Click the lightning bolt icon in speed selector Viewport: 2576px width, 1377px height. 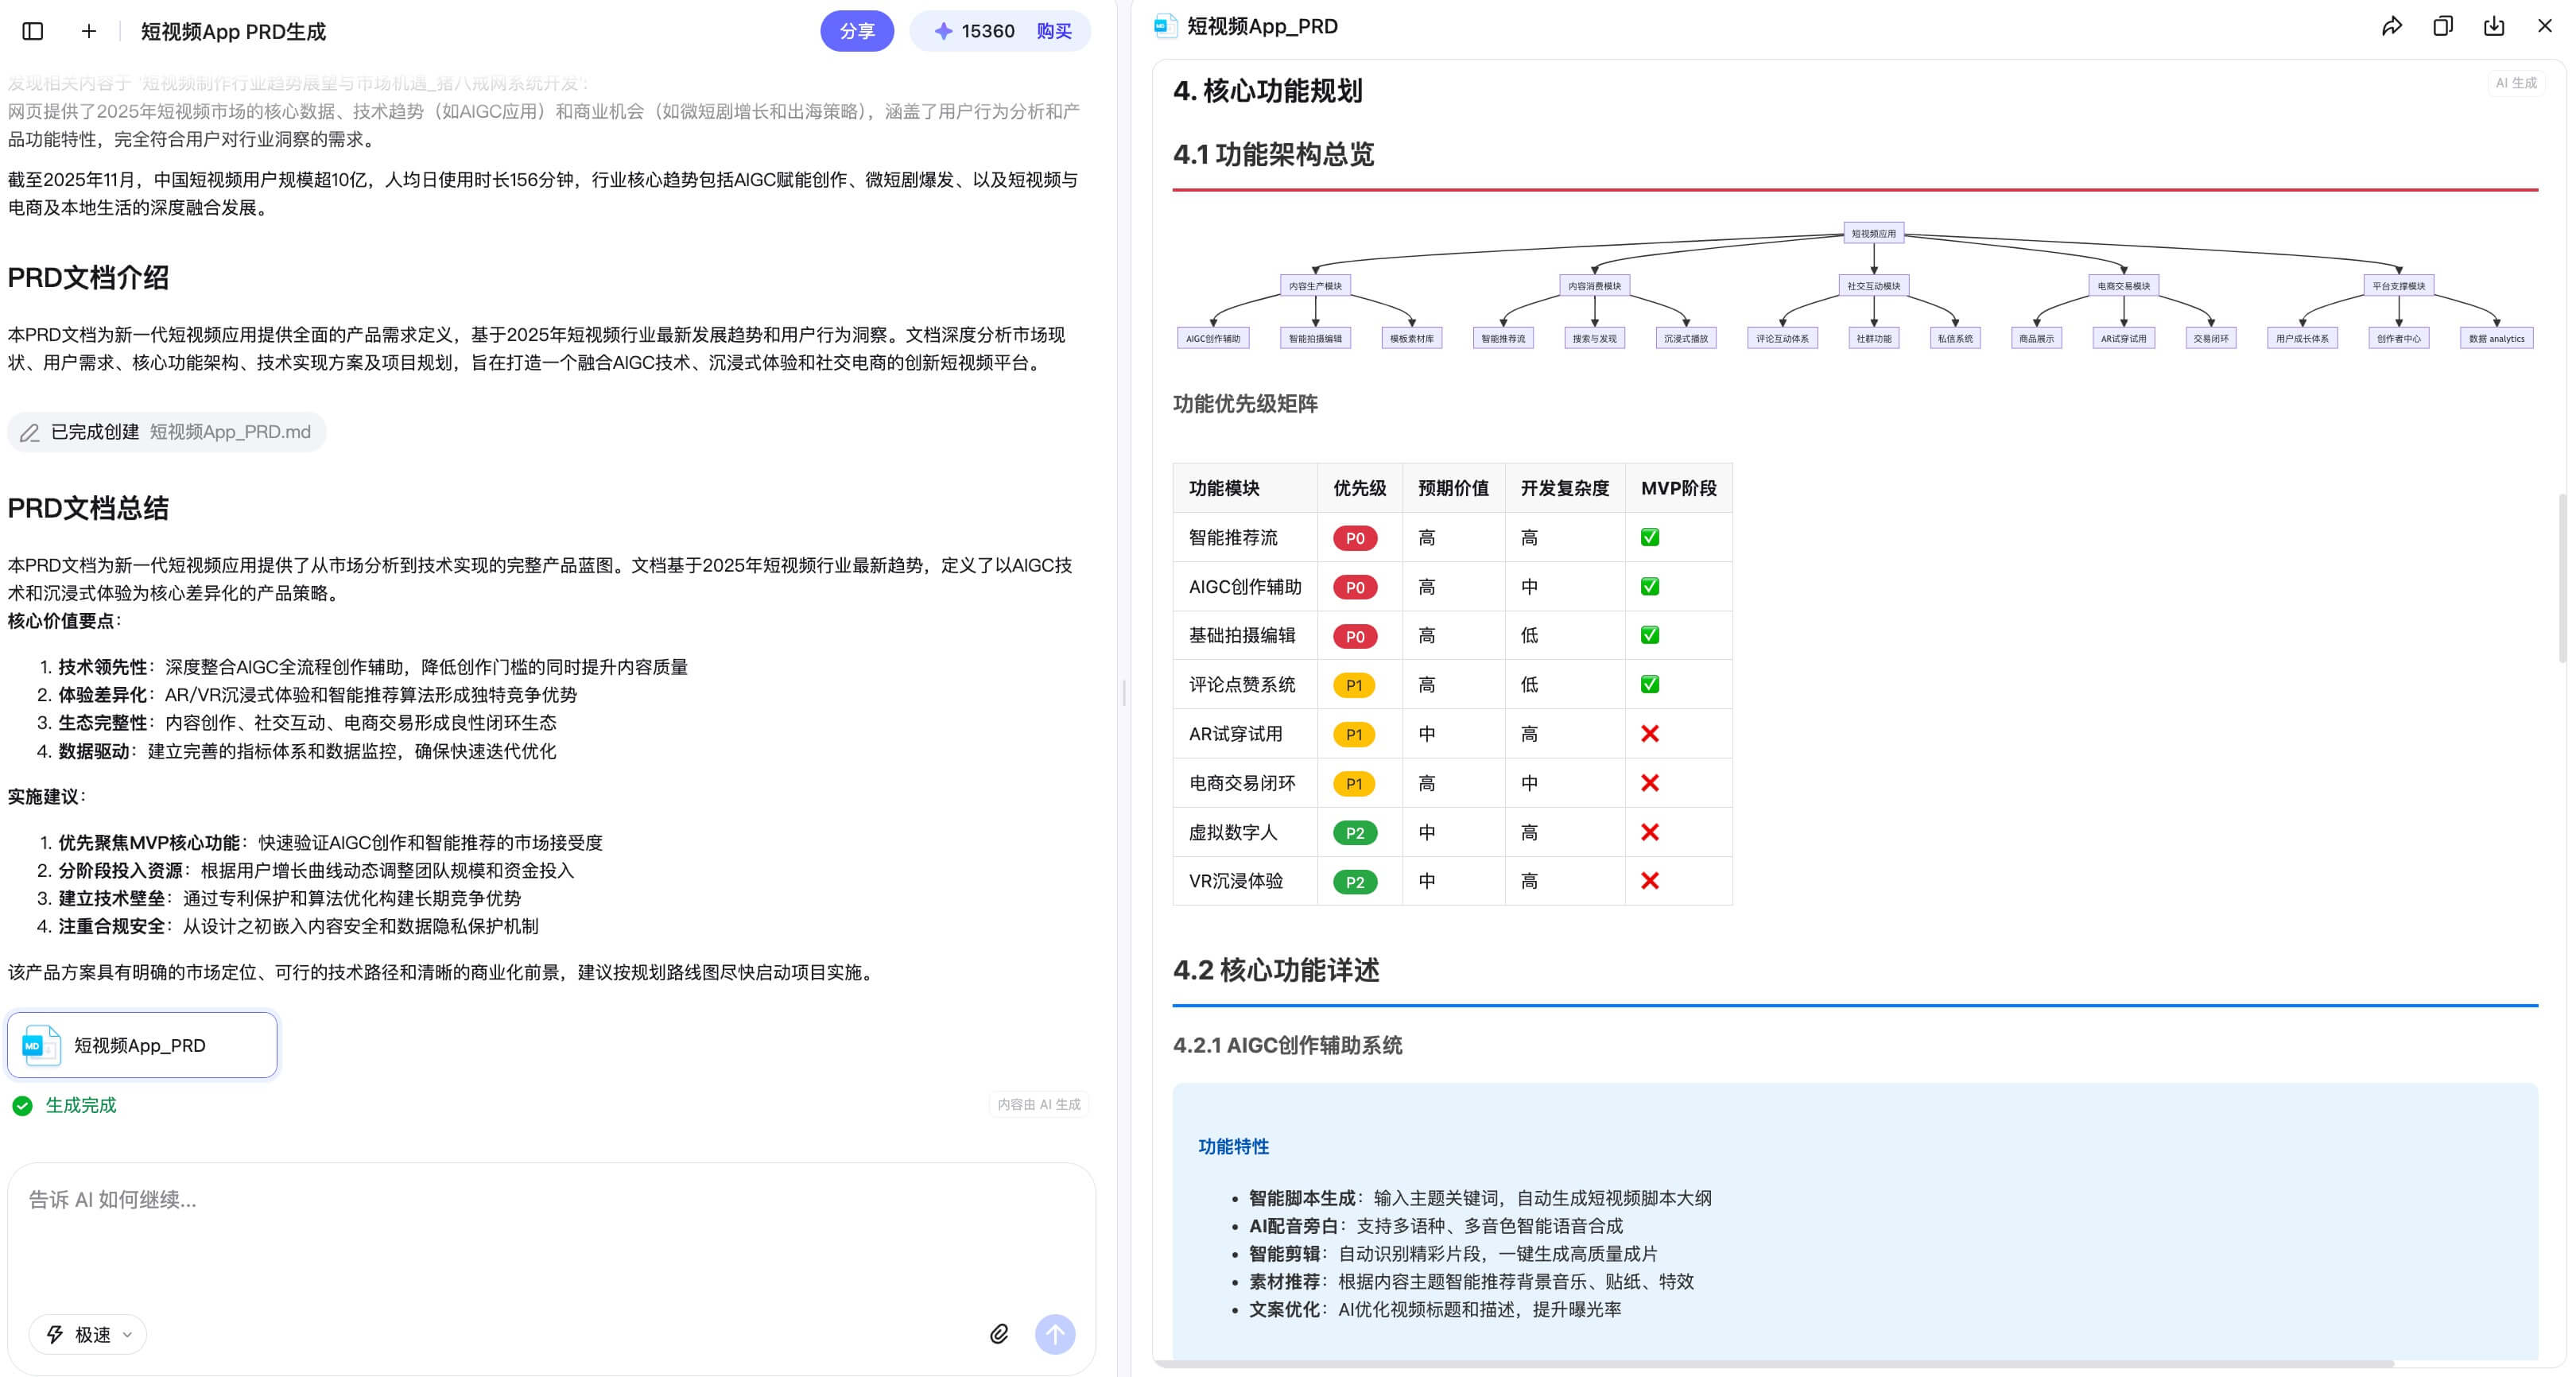[54, 1334]
